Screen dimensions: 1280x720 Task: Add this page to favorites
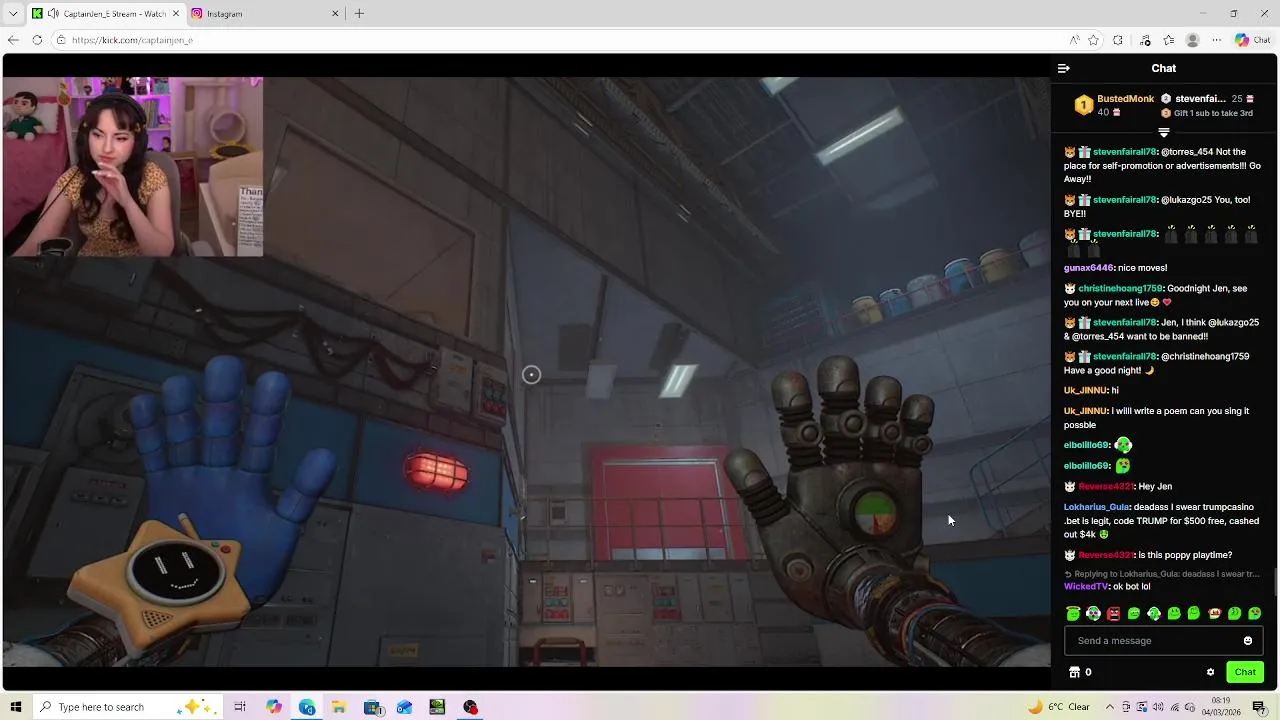click(1094, 40)
